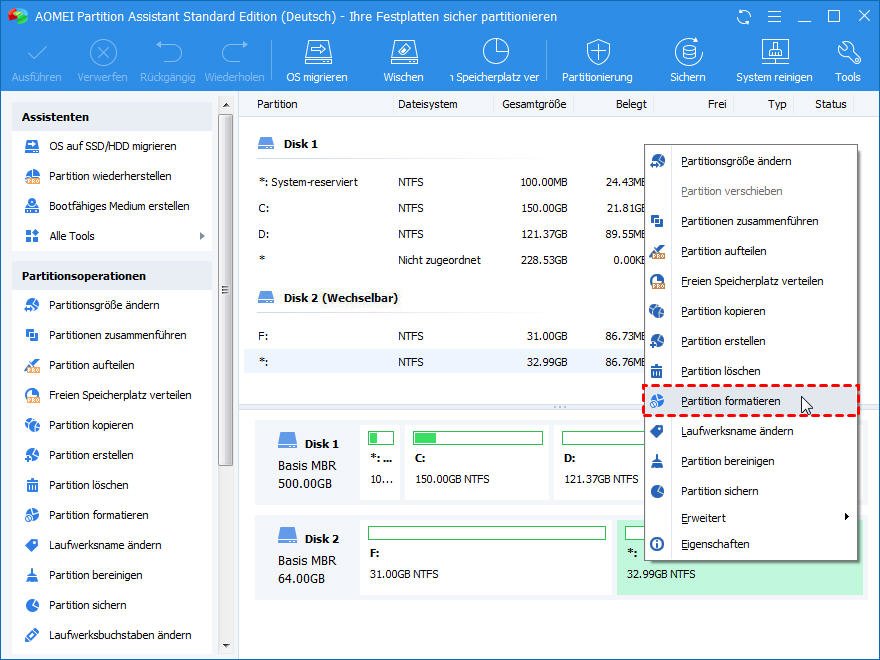Click context menu Partition bereinigen broom icon
Image resolution: width=880 pixels, height=660 pixels.
coord(657,461)
